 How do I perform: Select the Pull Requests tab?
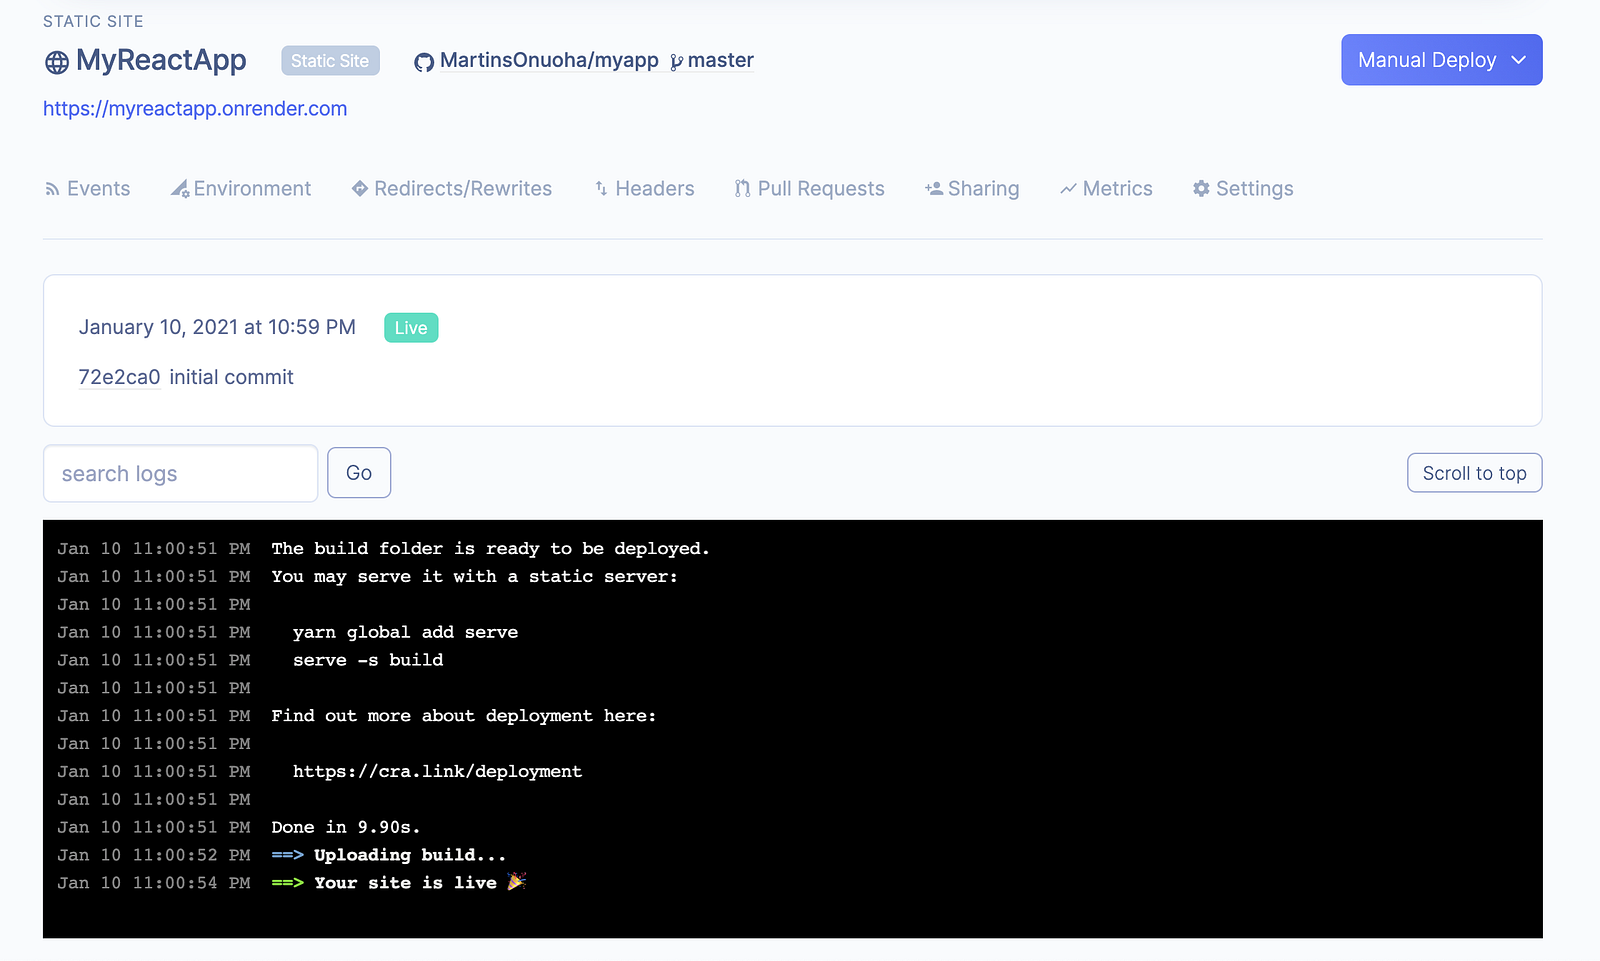pos(810,189)
